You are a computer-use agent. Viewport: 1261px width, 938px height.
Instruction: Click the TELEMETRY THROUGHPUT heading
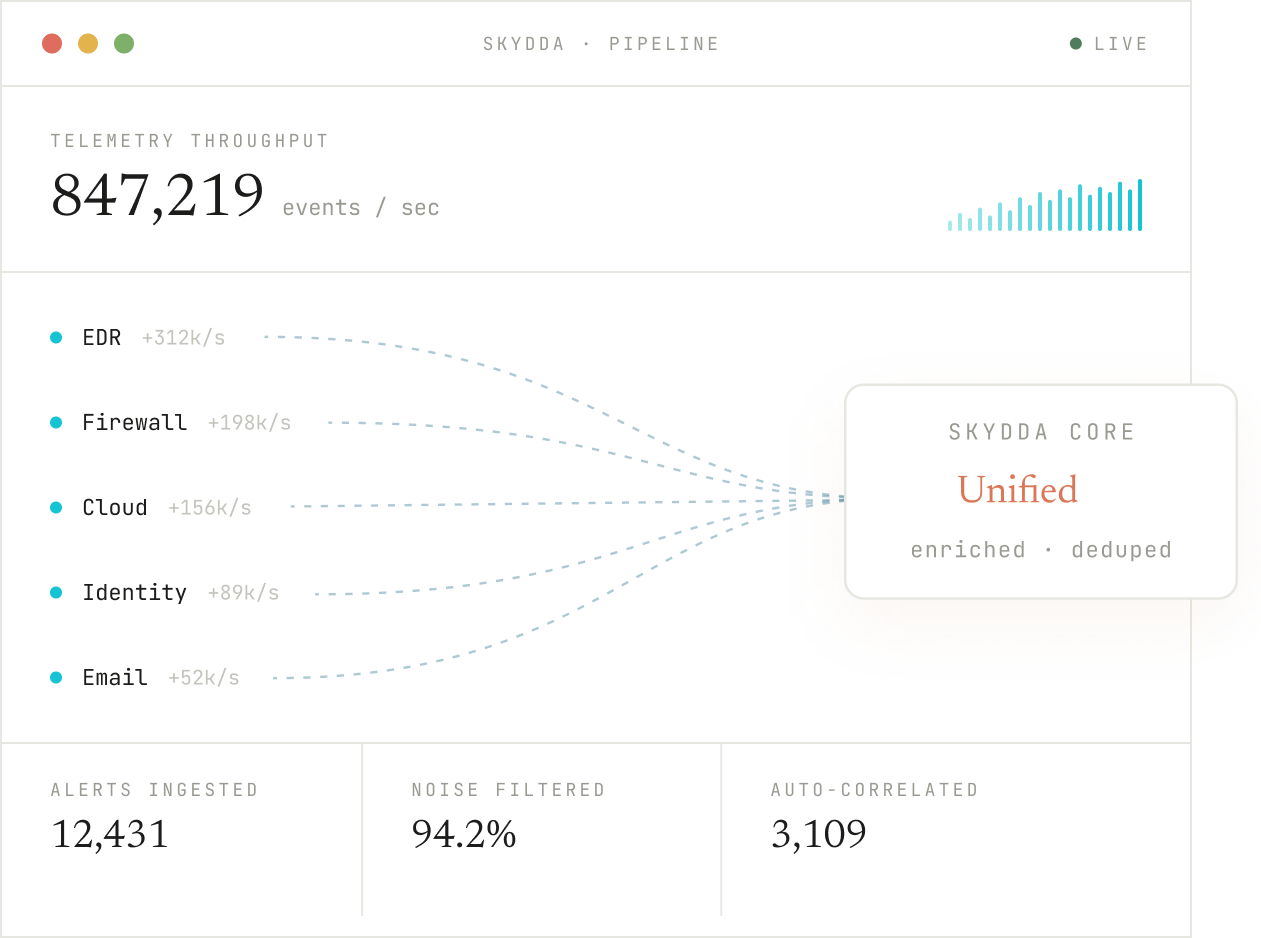pyautogui.click(x=190, y=141)
